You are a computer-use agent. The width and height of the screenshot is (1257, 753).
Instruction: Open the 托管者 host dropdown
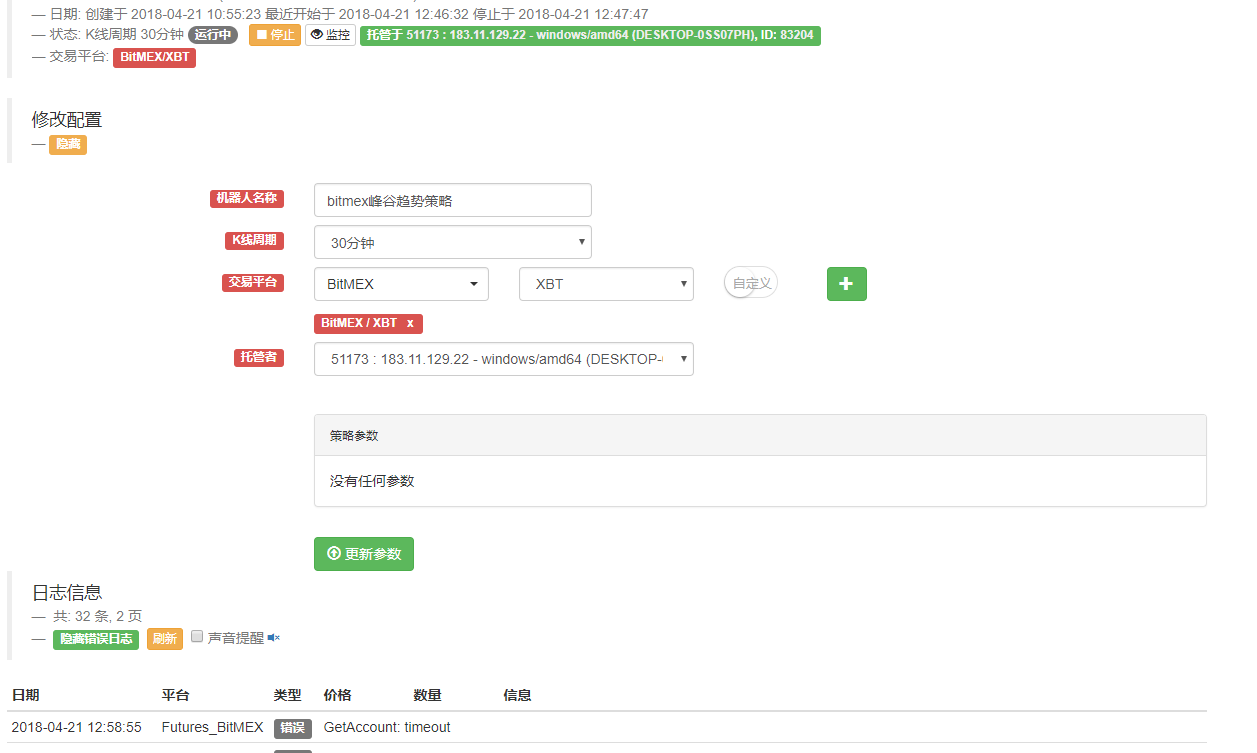(x=504, y=359)
